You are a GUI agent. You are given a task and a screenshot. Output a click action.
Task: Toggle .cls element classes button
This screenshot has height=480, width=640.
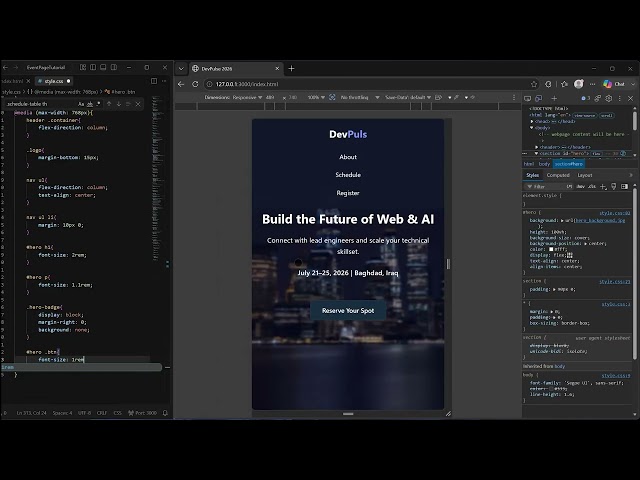click(592, 187)
